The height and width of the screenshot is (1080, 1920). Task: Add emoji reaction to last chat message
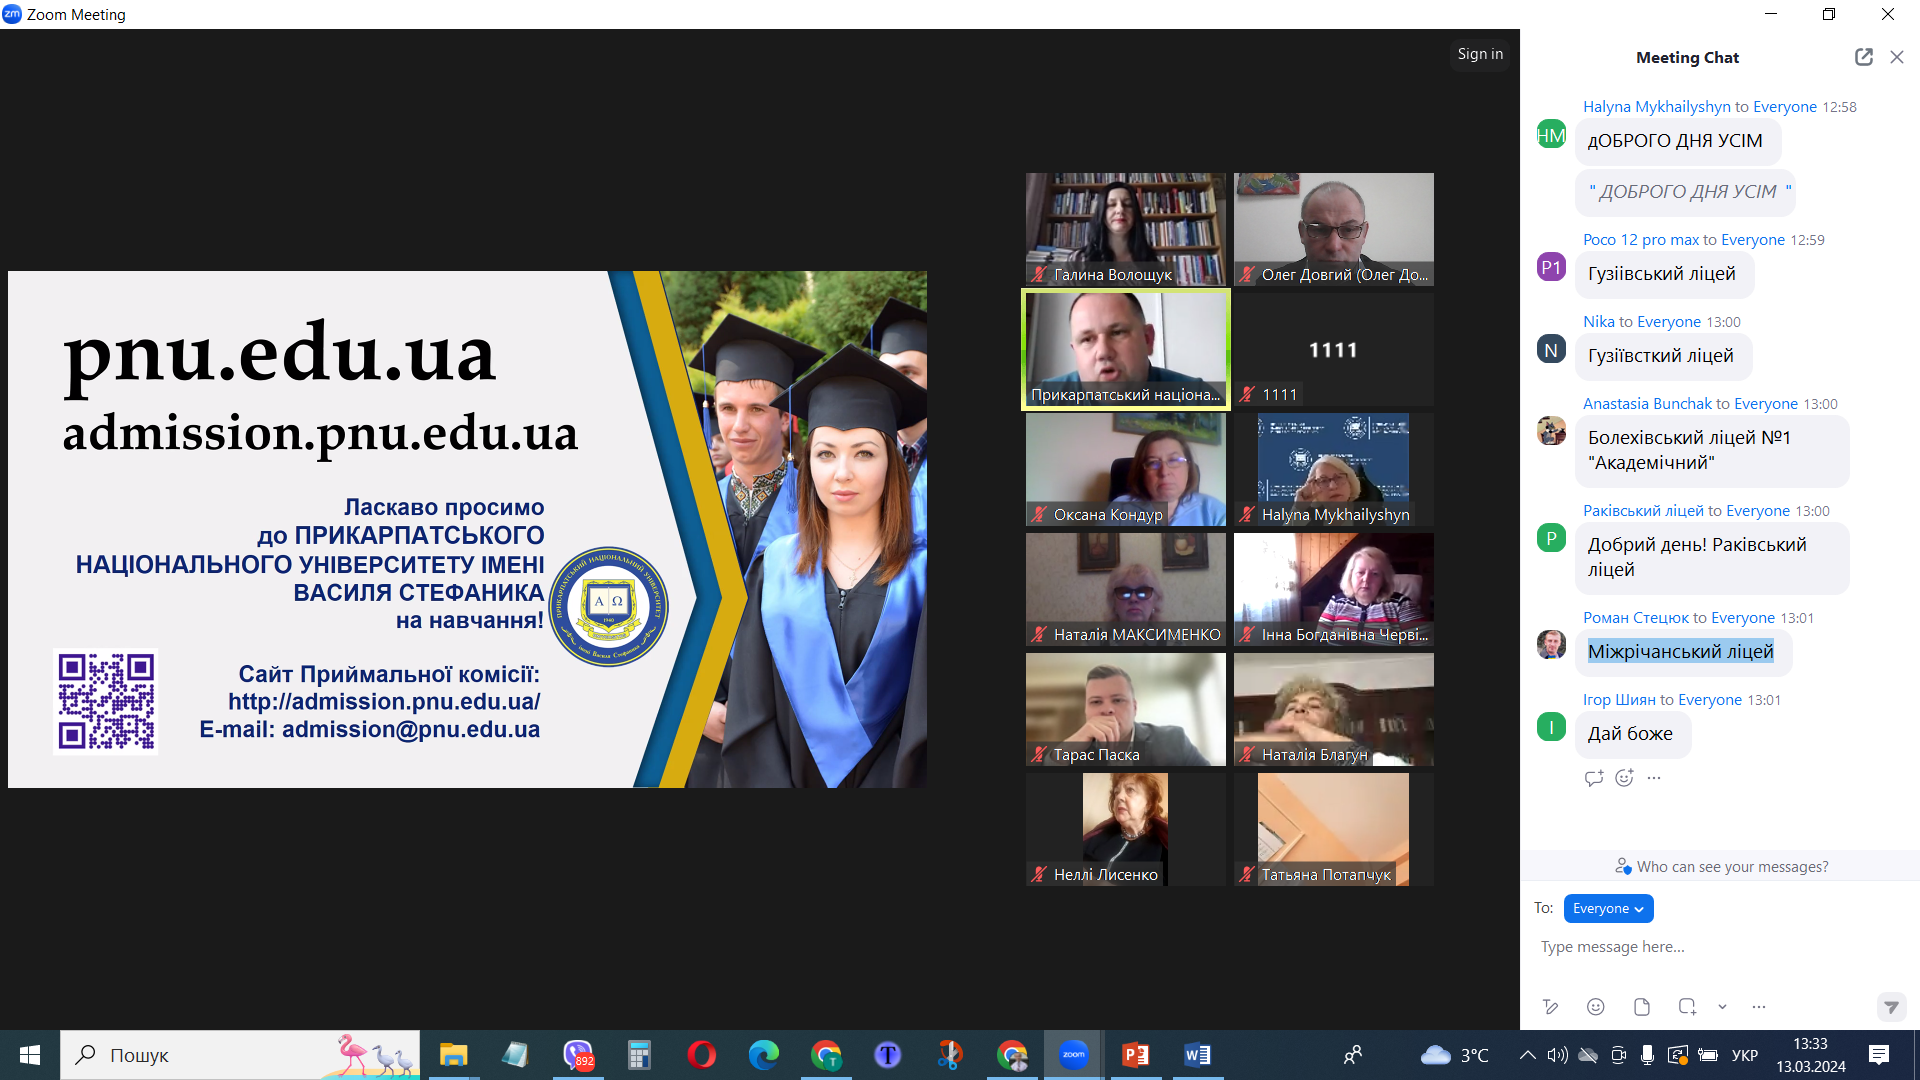[1624, 778]
